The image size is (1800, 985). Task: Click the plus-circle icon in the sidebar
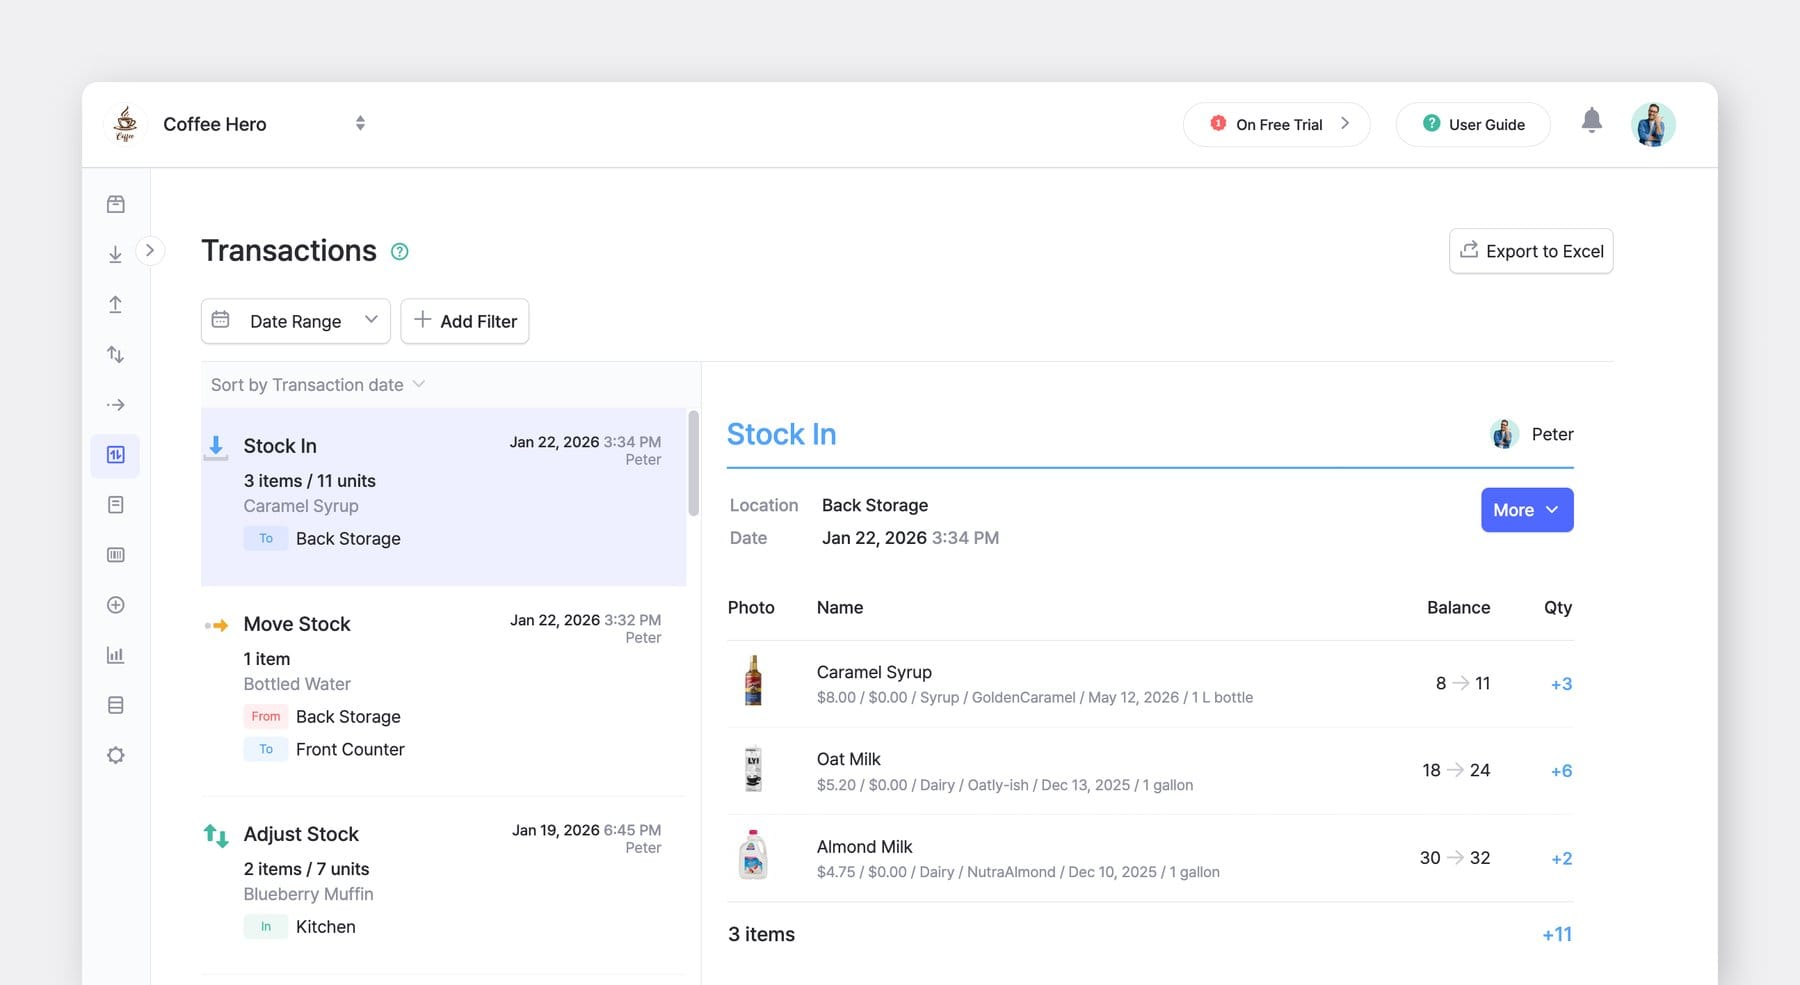116,604
